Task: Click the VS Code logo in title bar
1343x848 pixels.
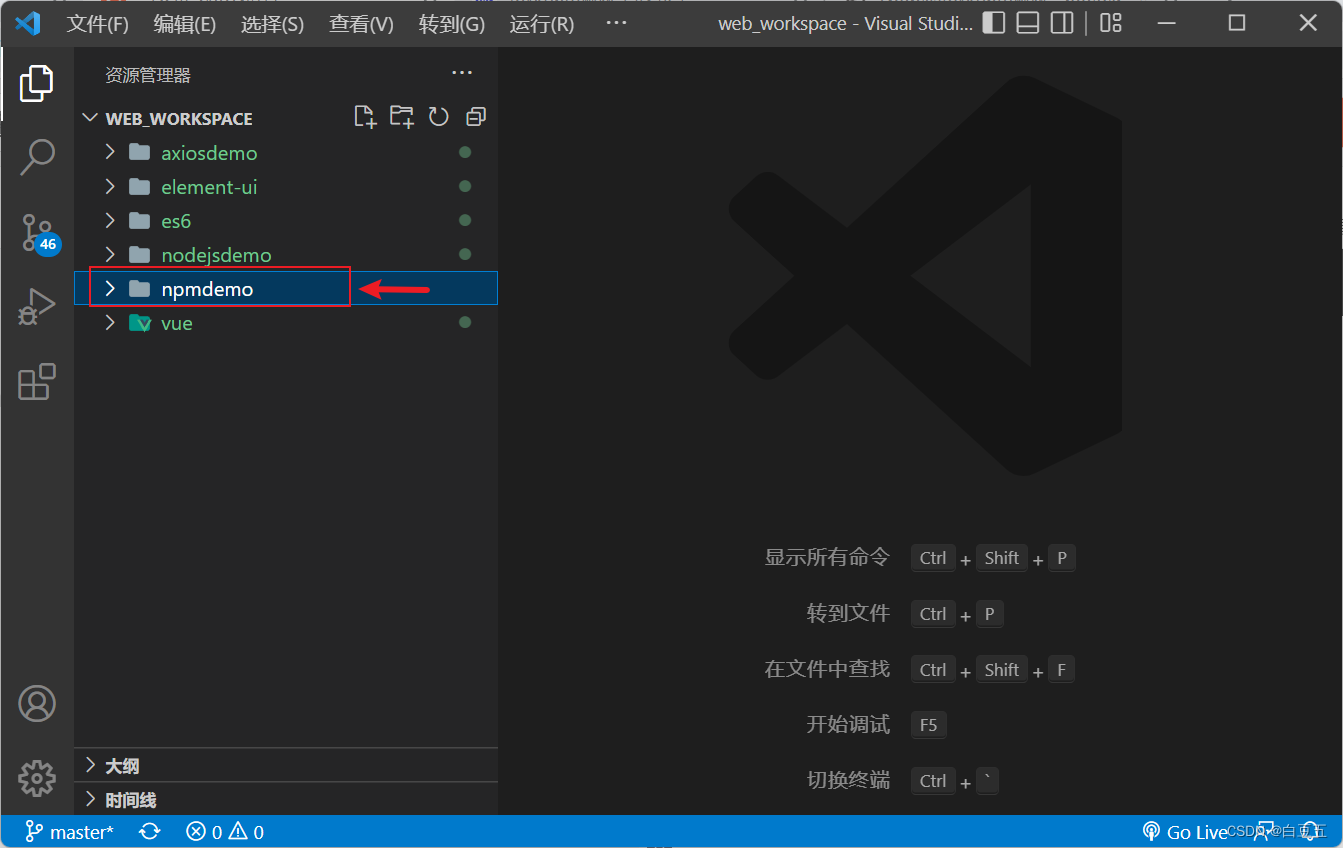Action: click(x=27, y=23)
